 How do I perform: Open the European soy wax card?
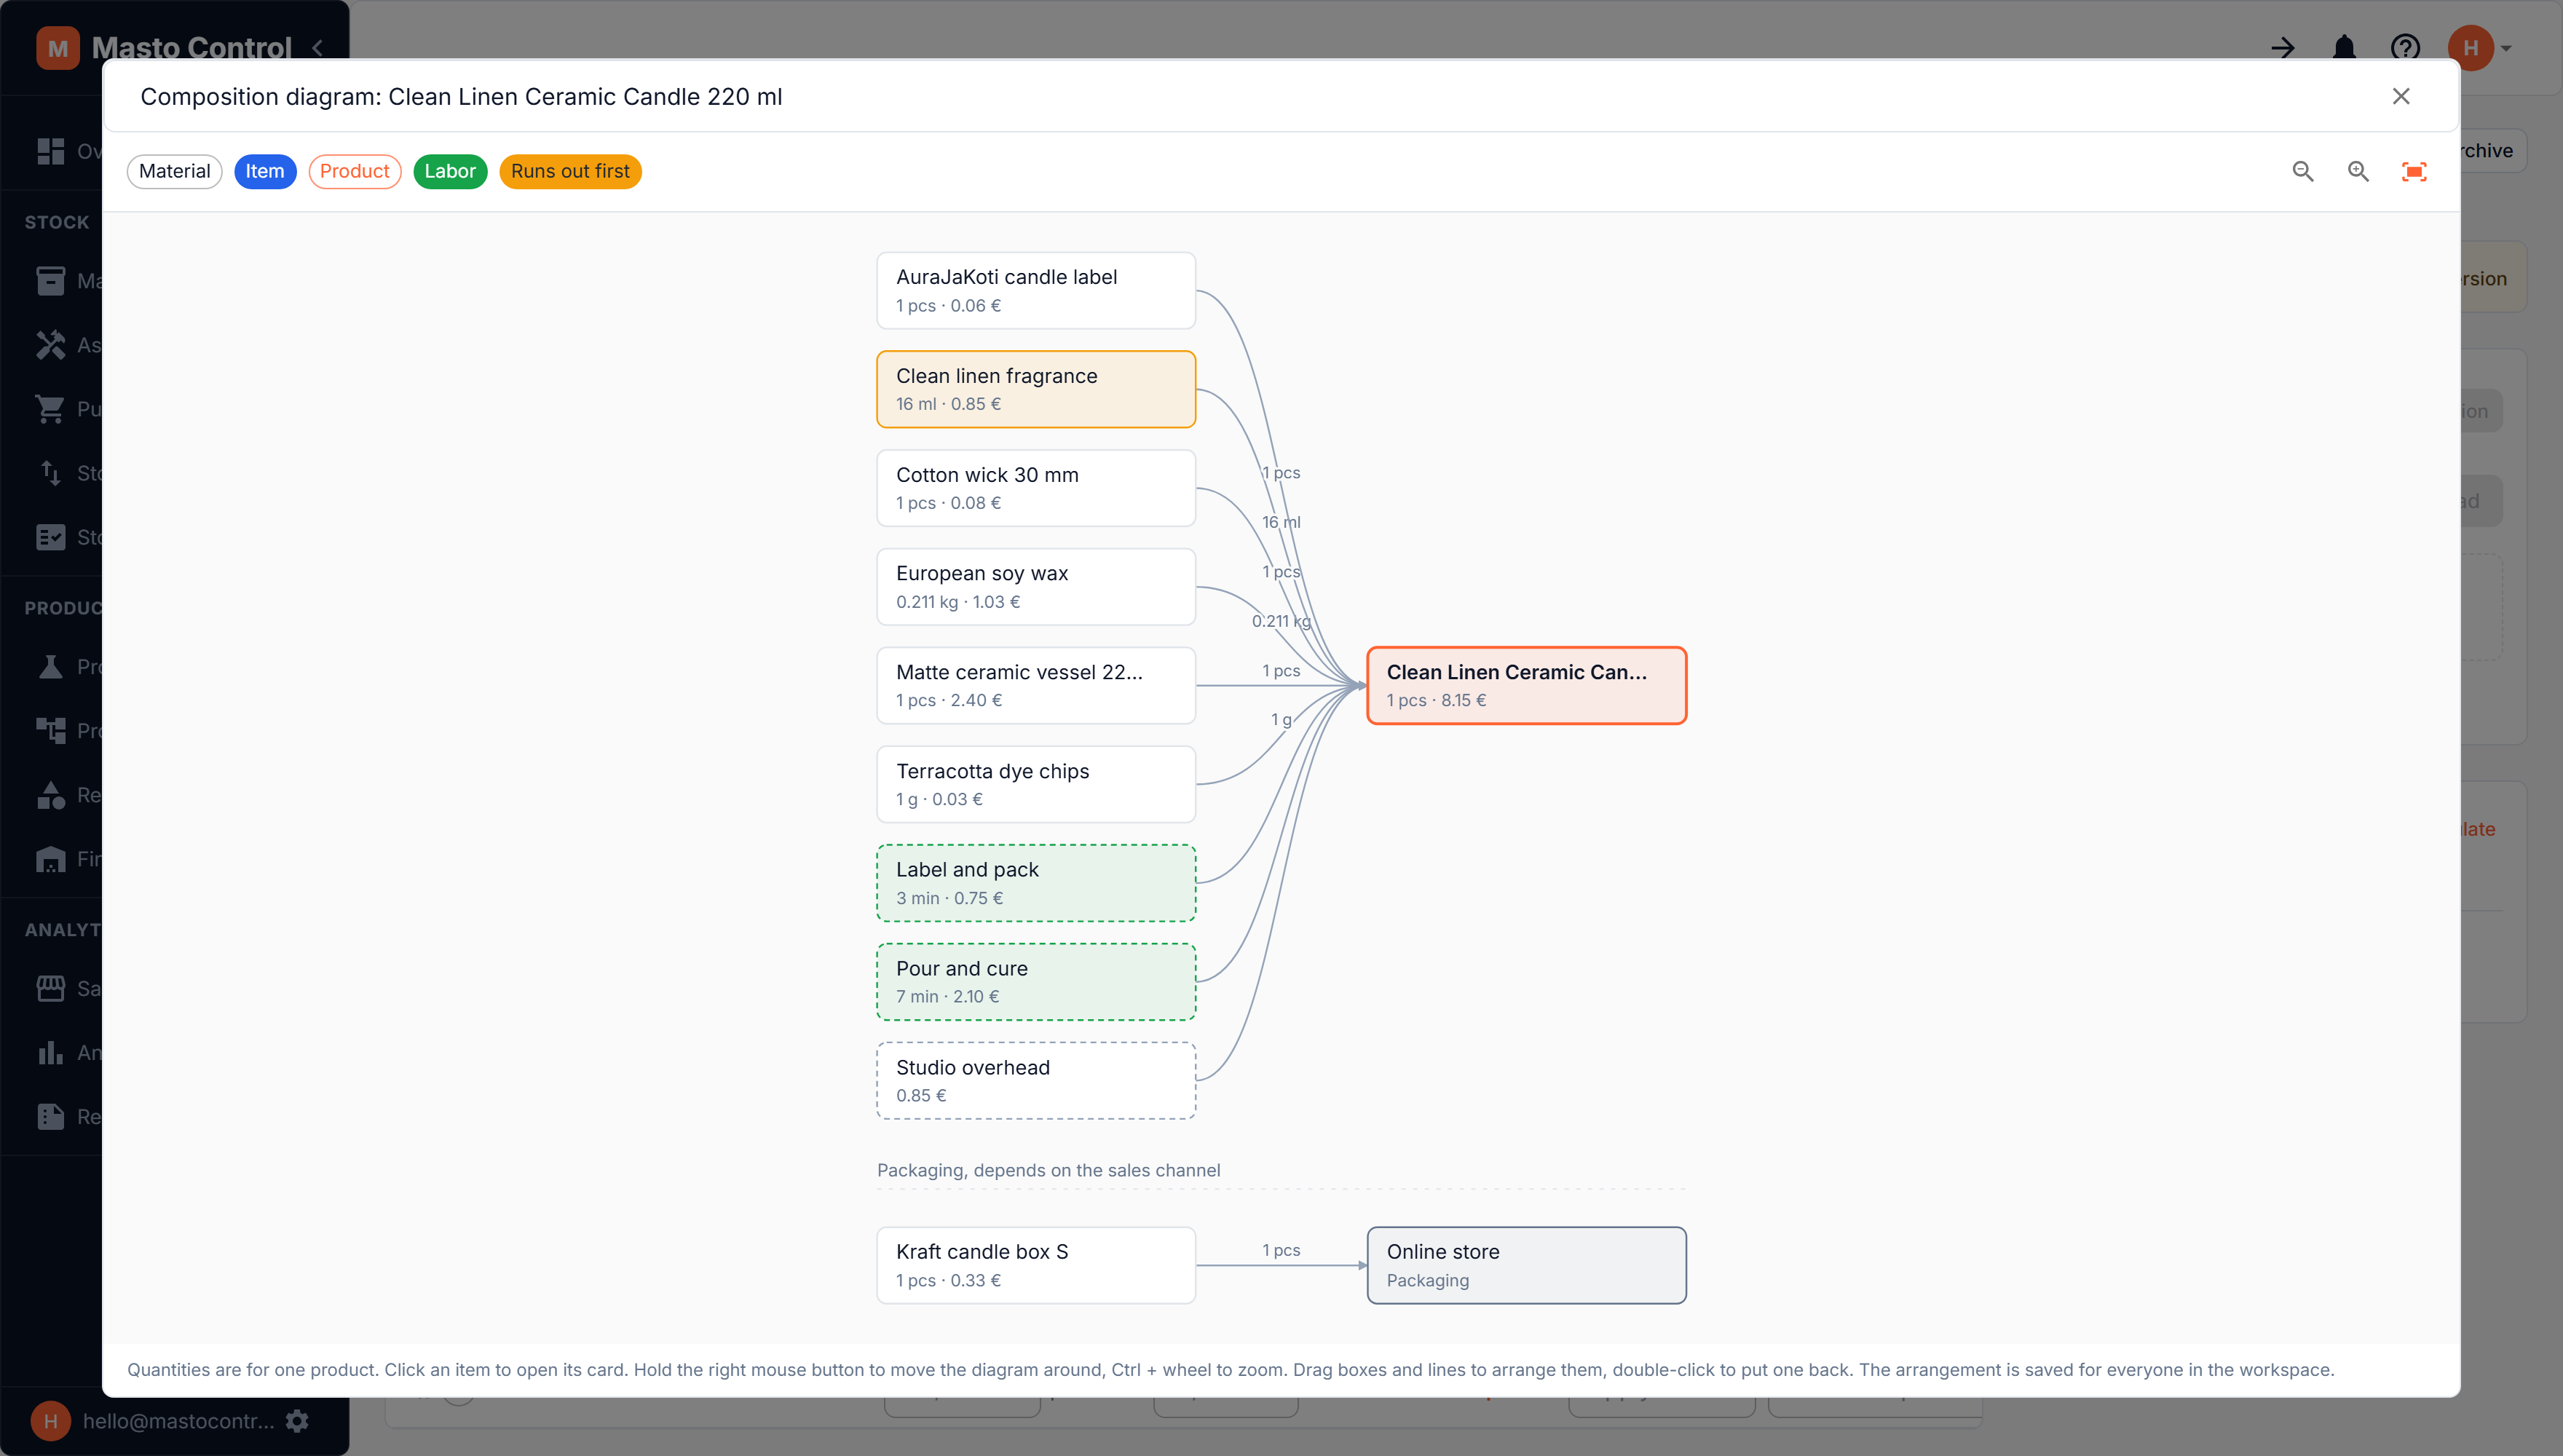coord(1036,587)
